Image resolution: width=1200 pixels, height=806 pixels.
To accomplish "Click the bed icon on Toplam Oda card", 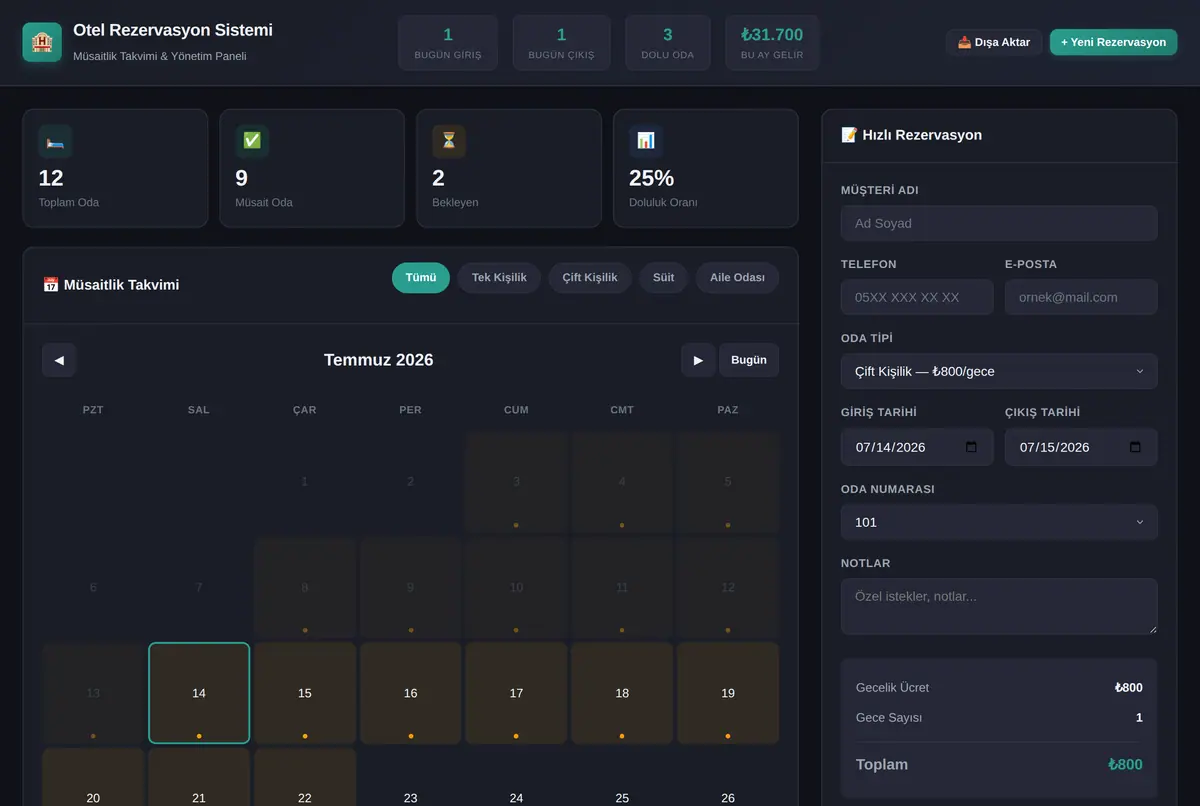I will coord(55,141).
